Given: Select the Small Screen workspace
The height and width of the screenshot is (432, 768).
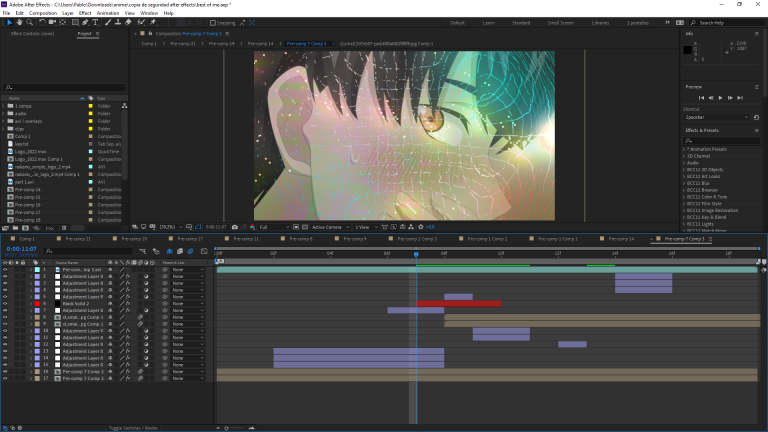Looking at the screenshot, I should pos(560,23).
